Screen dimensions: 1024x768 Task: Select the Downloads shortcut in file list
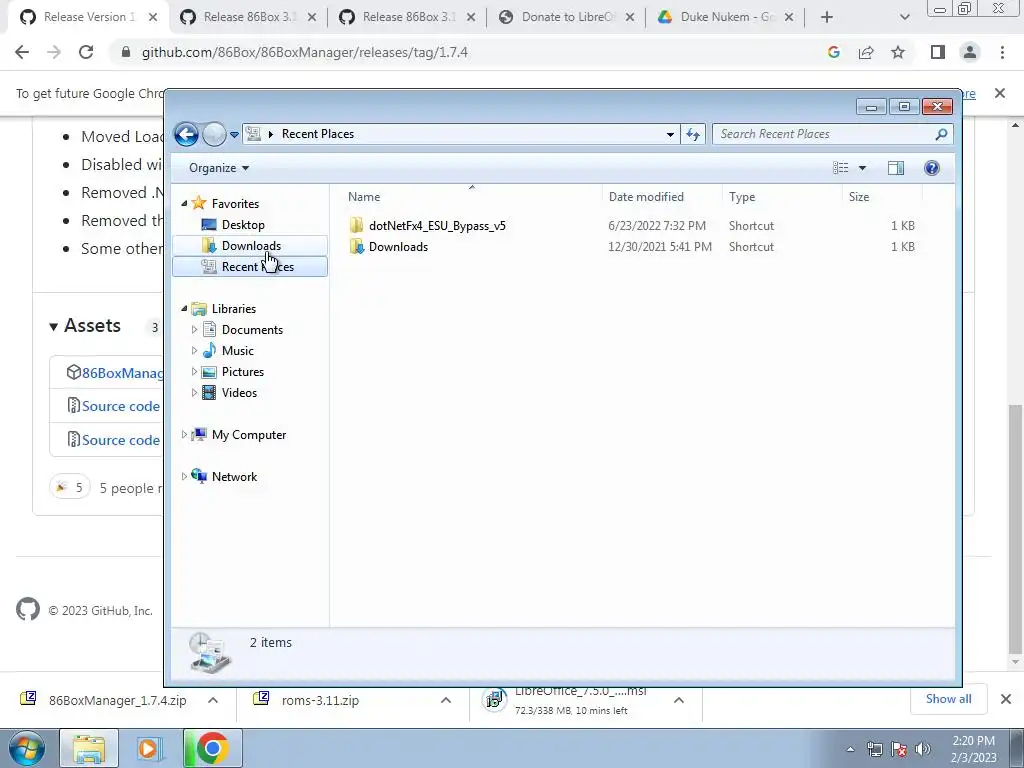tap(398, 247)
